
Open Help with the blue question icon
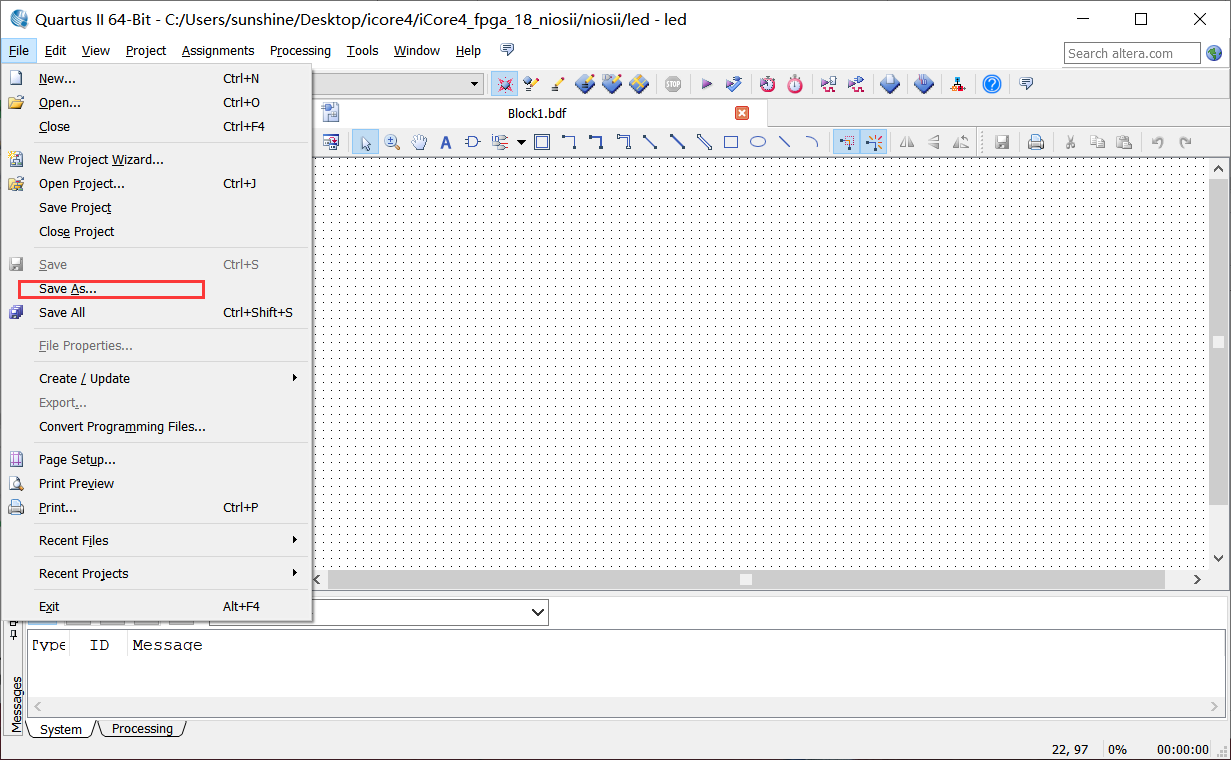tap(991, 84)
